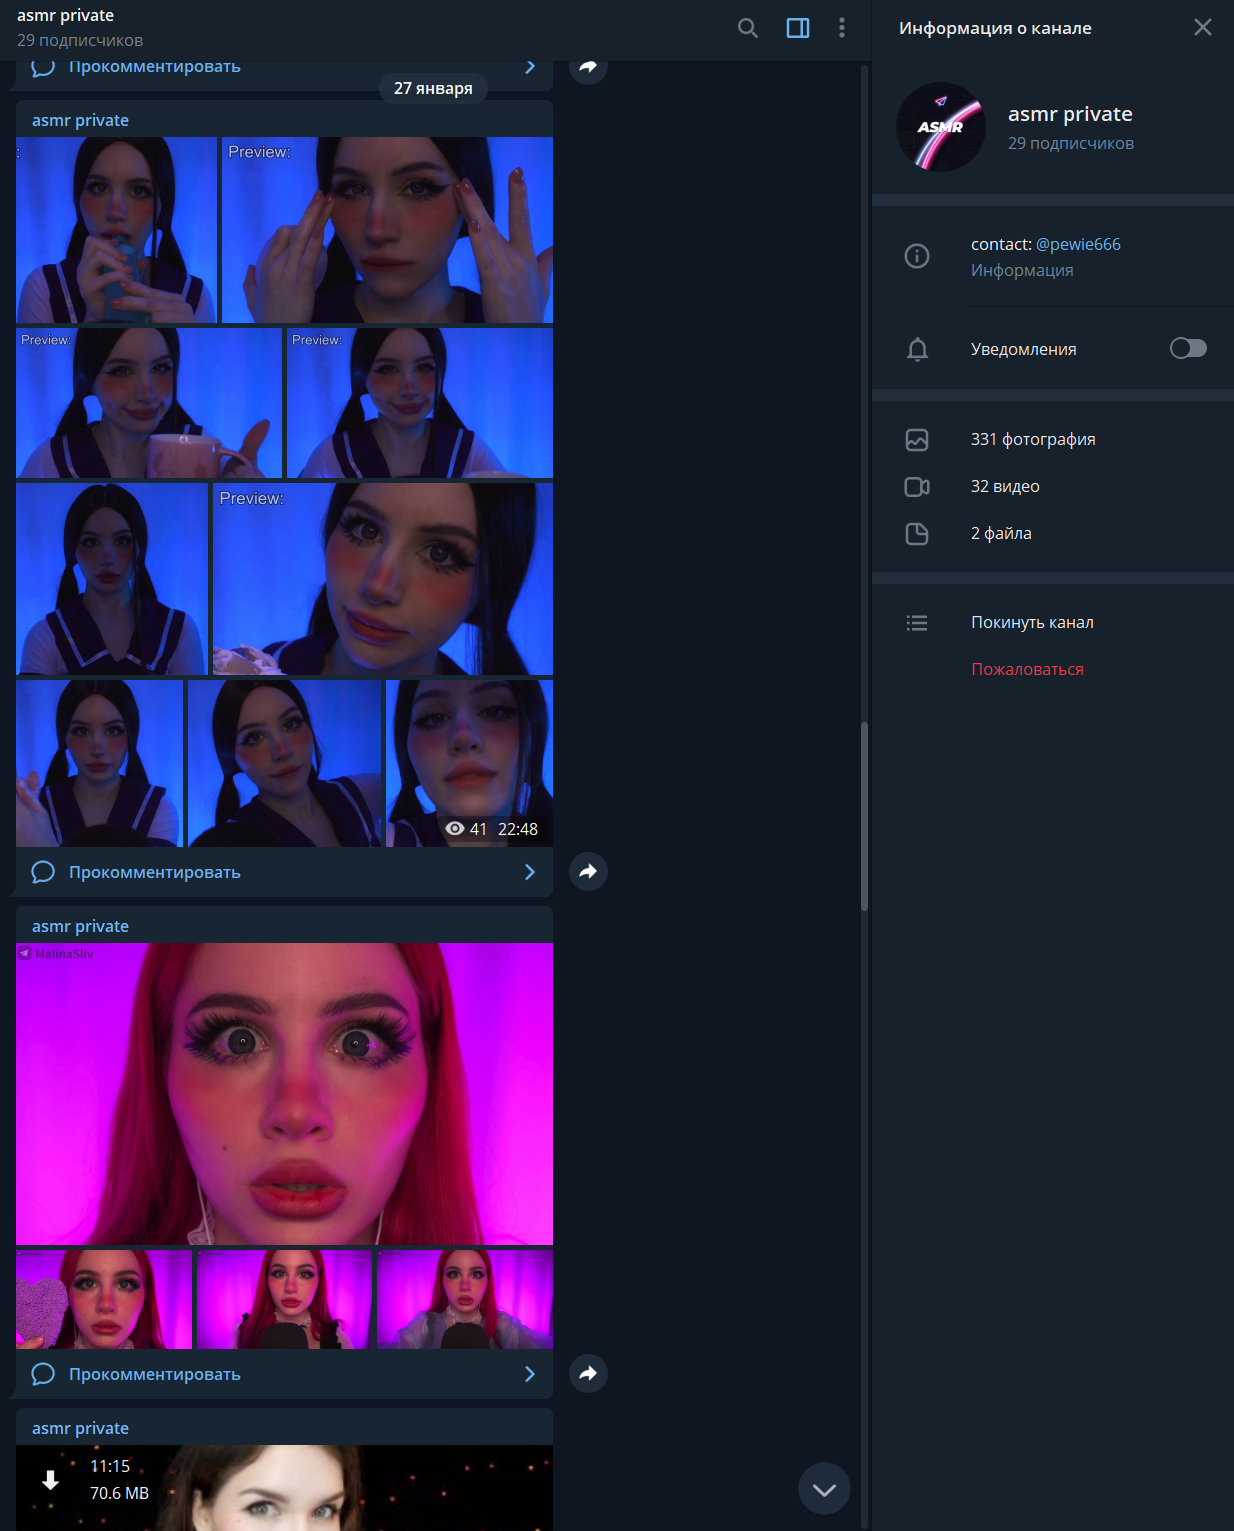Forward the pink photo album post
The height and width of the screenshot is (1531, 1234).
tap(588, 1373)
